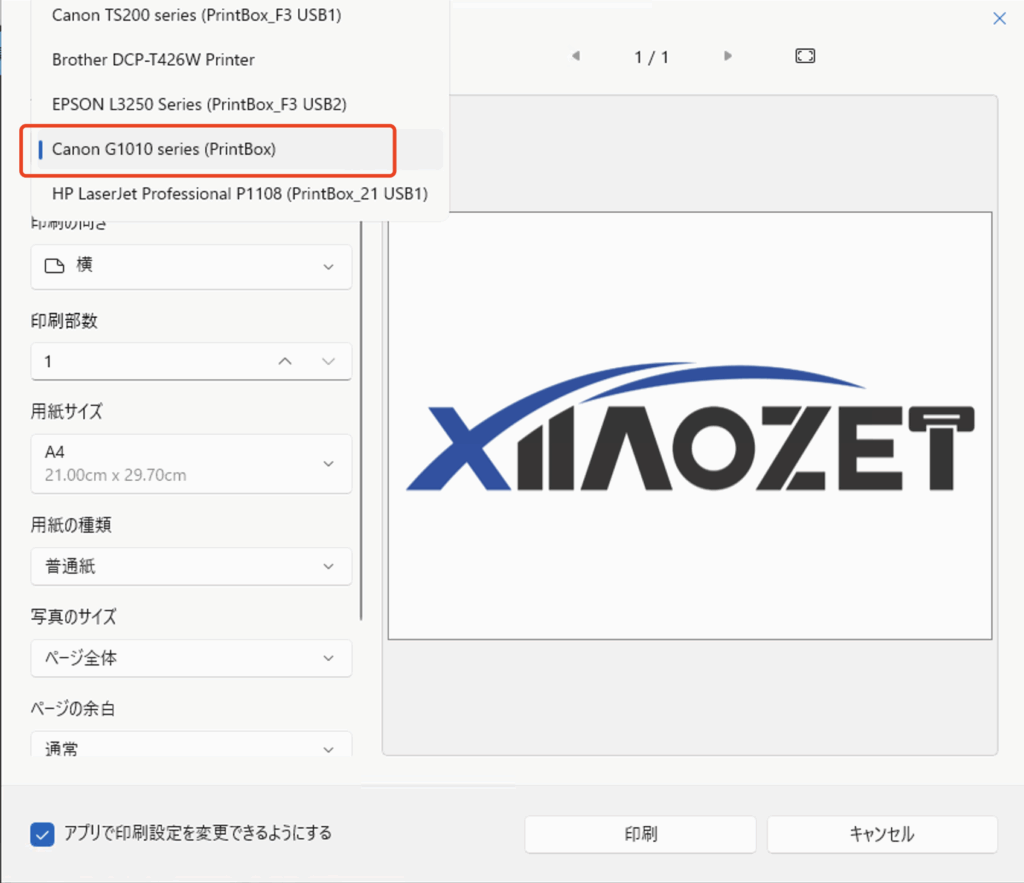The image size is (1024, 883).
Task: Pick HP LaserJet Professional P1108 printer
Action: 239,194
